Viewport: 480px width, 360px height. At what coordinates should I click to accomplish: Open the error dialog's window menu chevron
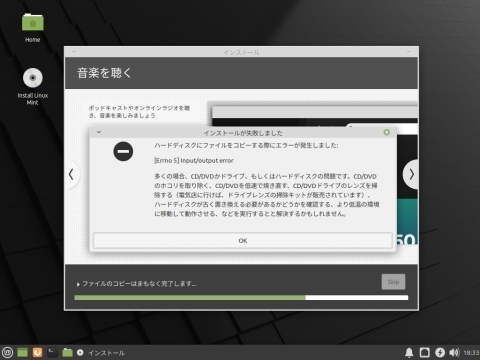click(x=99, y=132)
